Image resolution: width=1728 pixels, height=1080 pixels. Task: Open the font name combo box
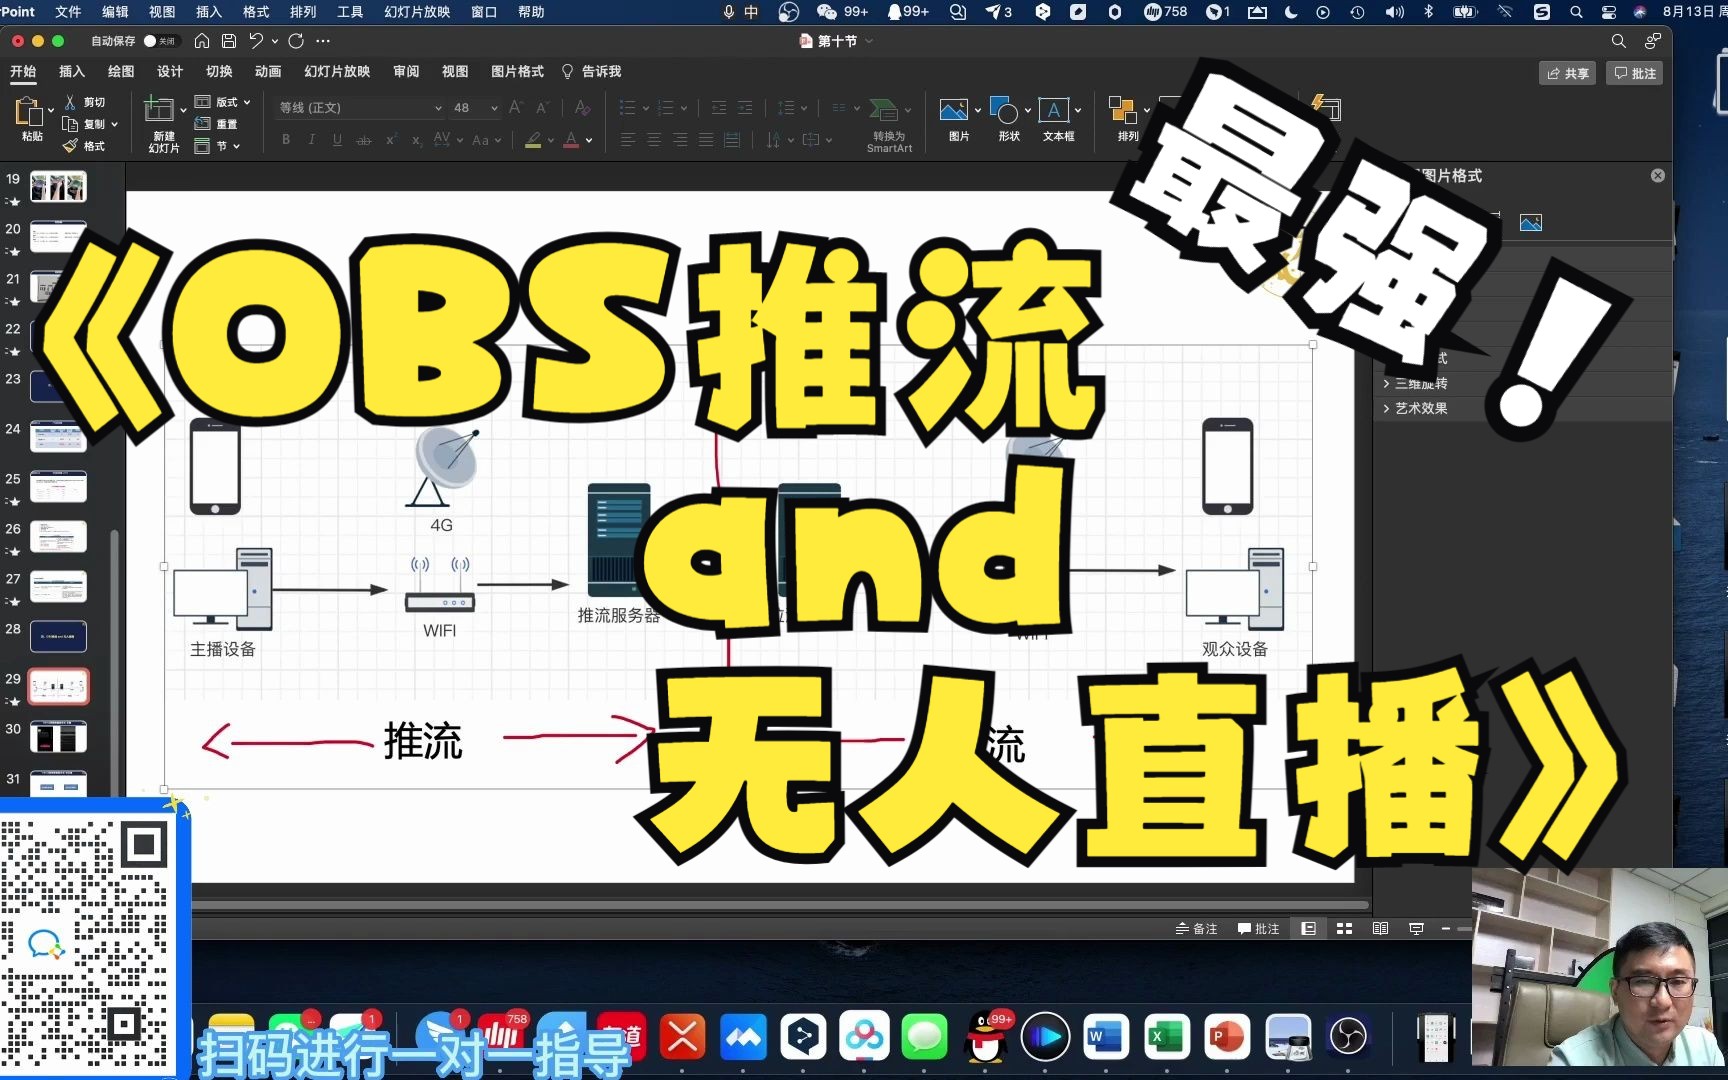[359, 107]
